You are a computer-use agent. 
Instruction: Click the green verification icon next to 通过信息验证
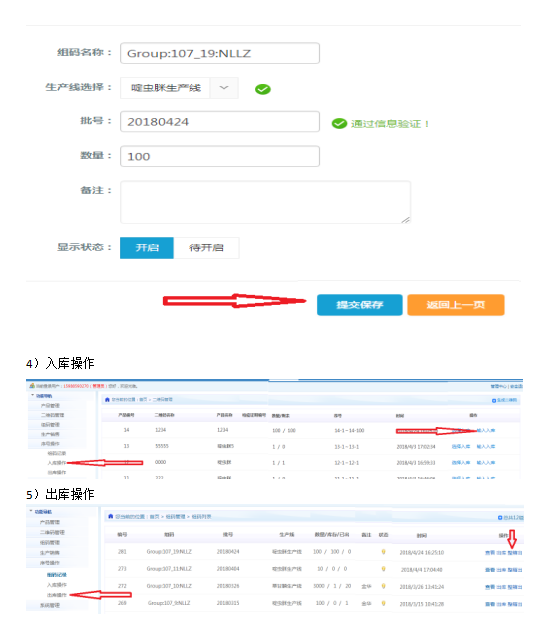pyautogui.click(x=339, y=124)
